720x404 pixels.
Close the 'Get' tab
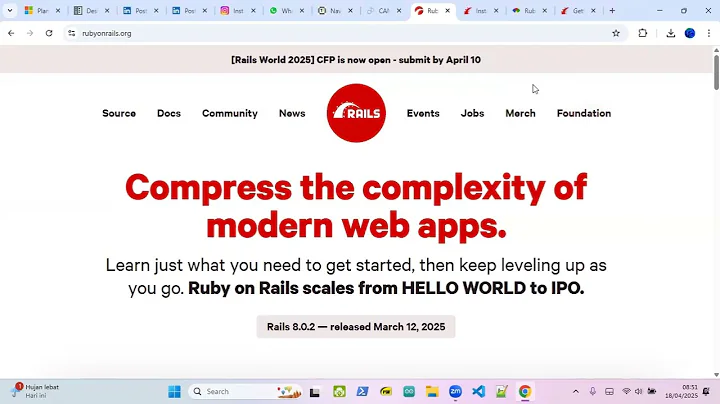pyautogui.click(x=593, y=11)
